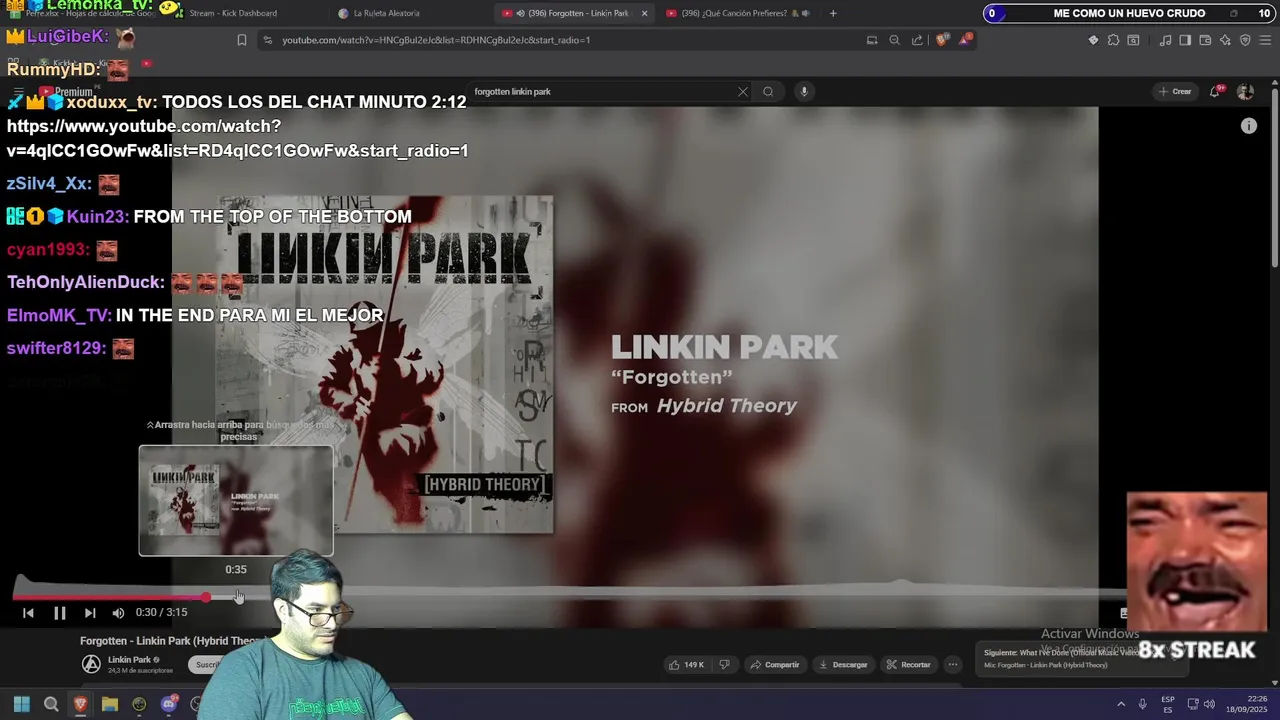Open the browser extensions puzzle icon
This screenshot has height=720, width=1280.
pyautogui.click(x=1113, y=40)
